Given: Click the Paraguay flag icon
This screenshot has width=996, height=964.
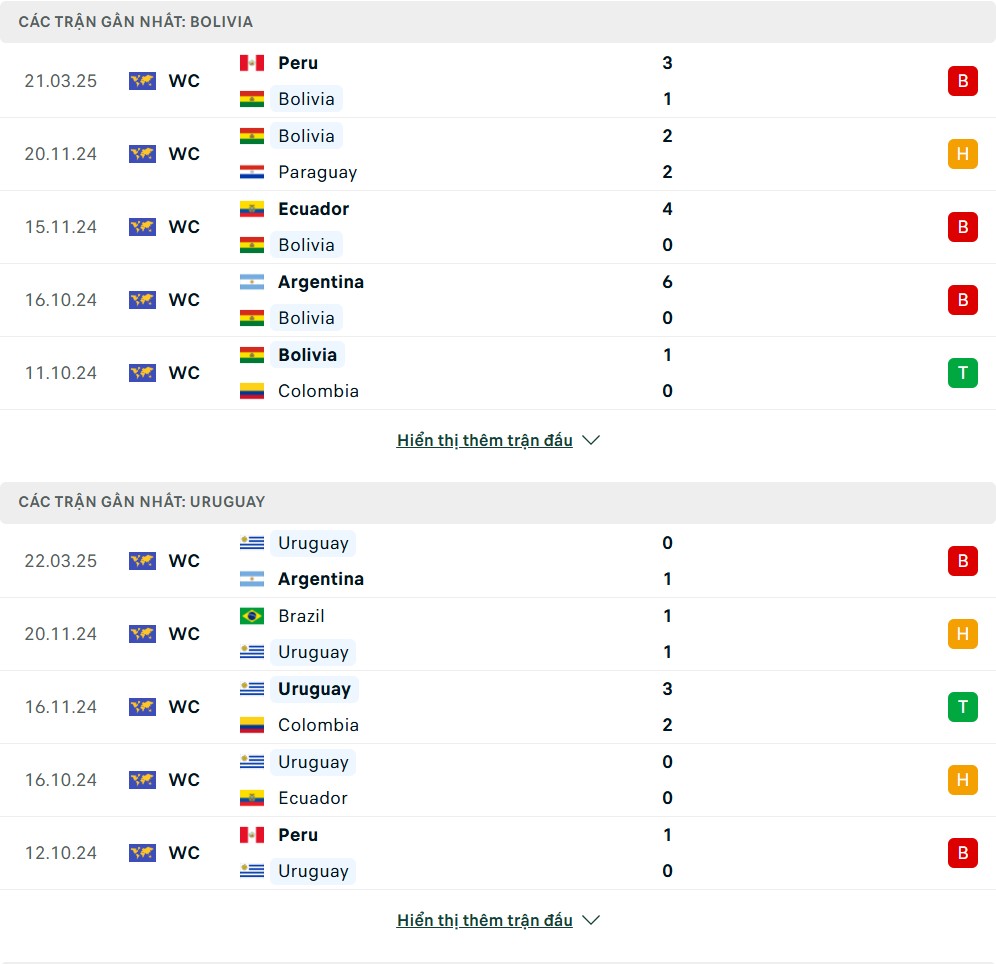Looking at the screenshot, I should (x=252, y=172).
